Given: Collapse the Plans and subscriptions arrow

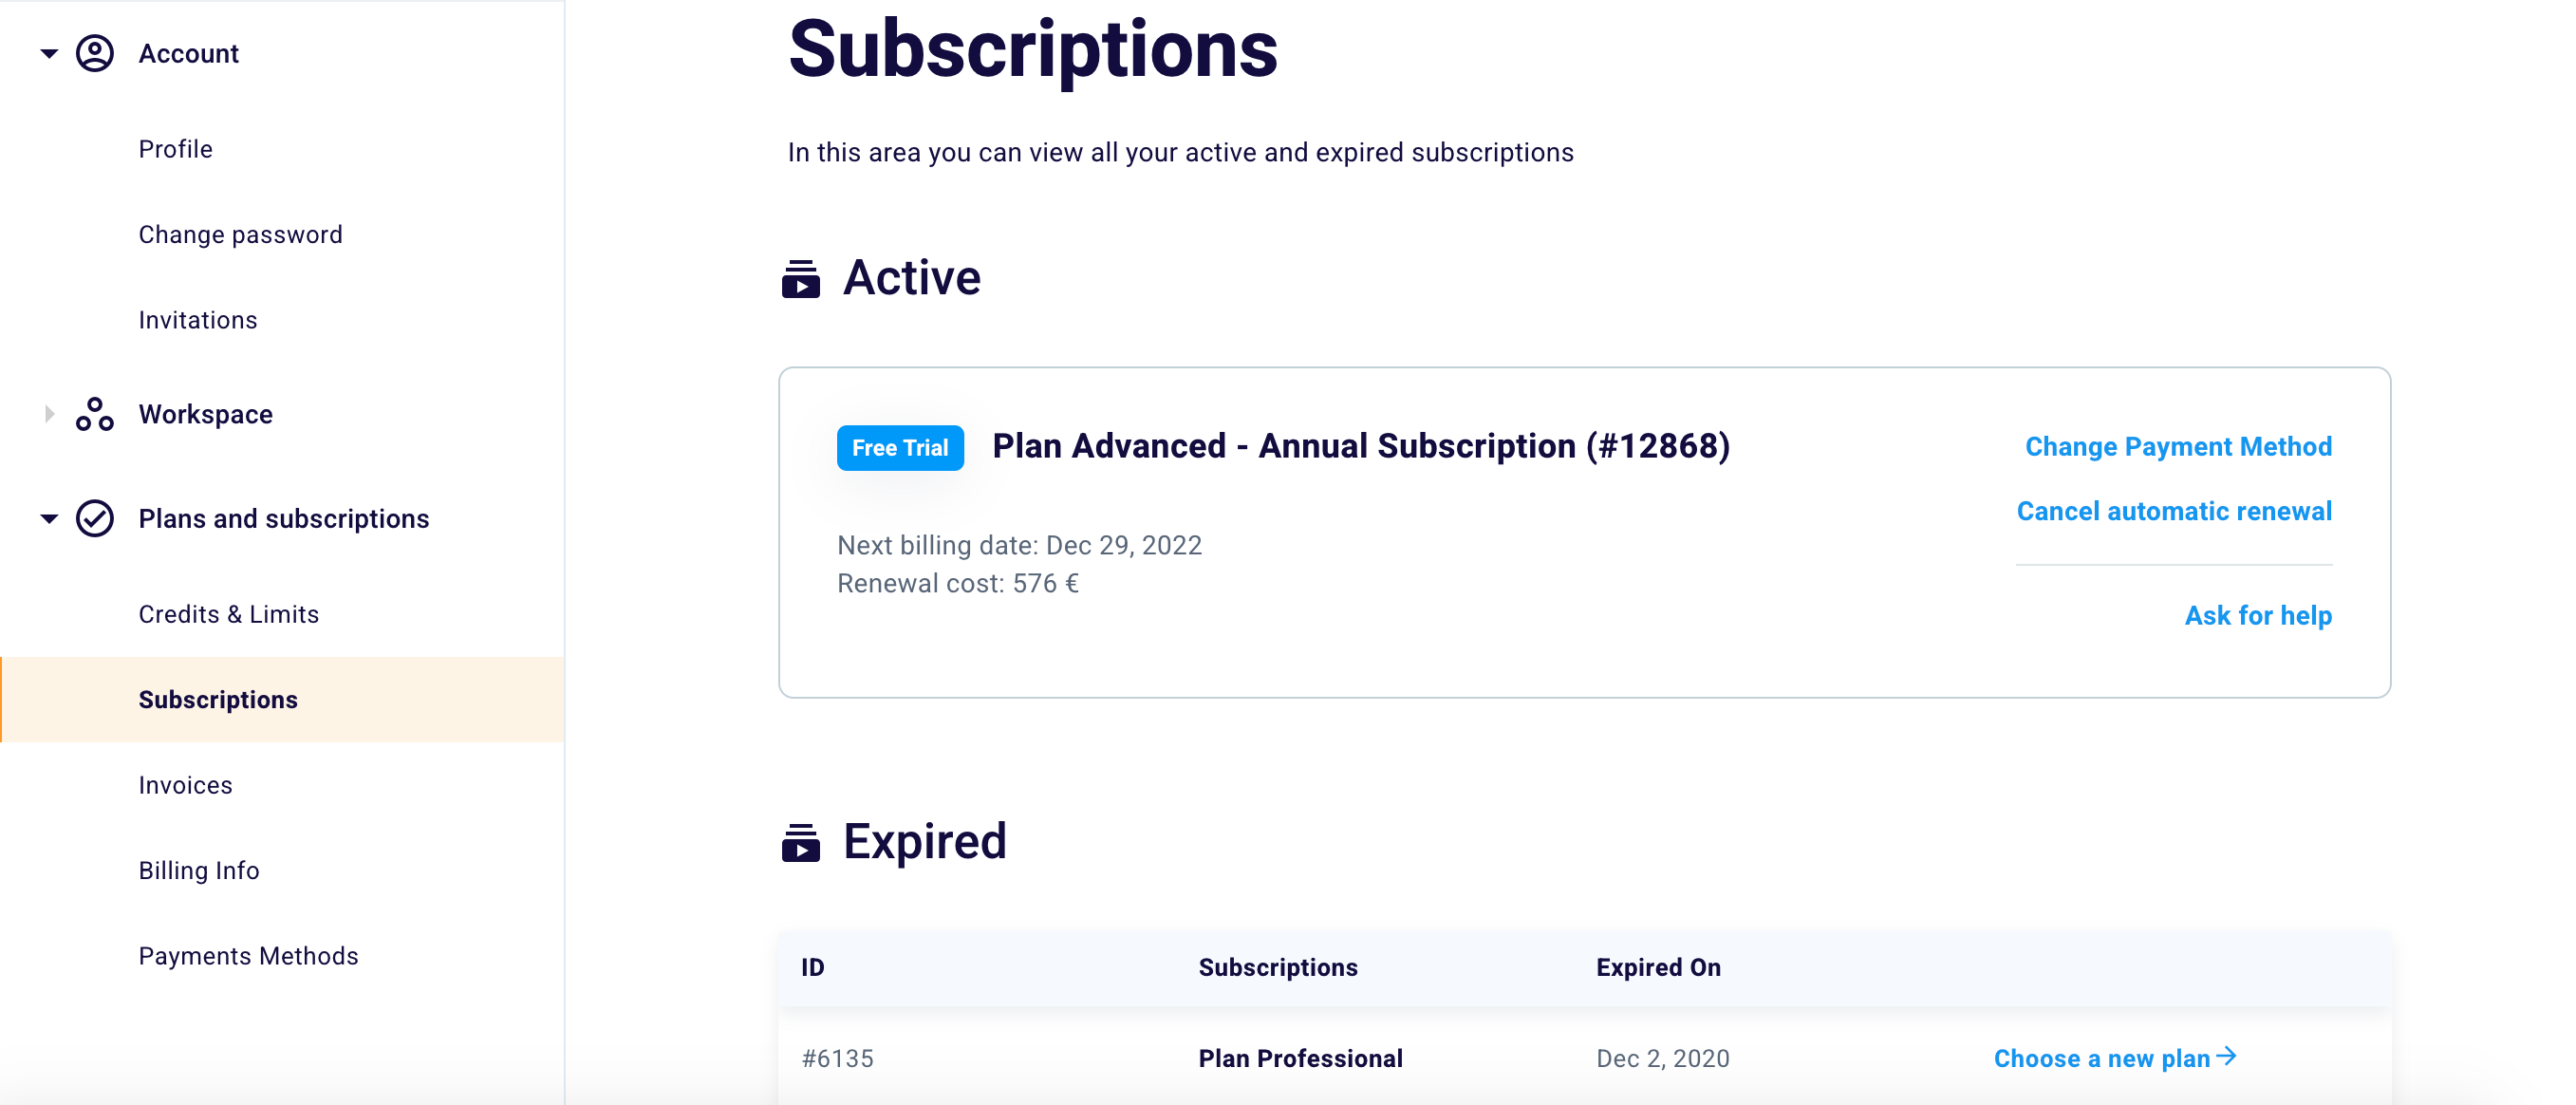Looking at the screenshot, I should pyautogui.click(x=49, y=519).
